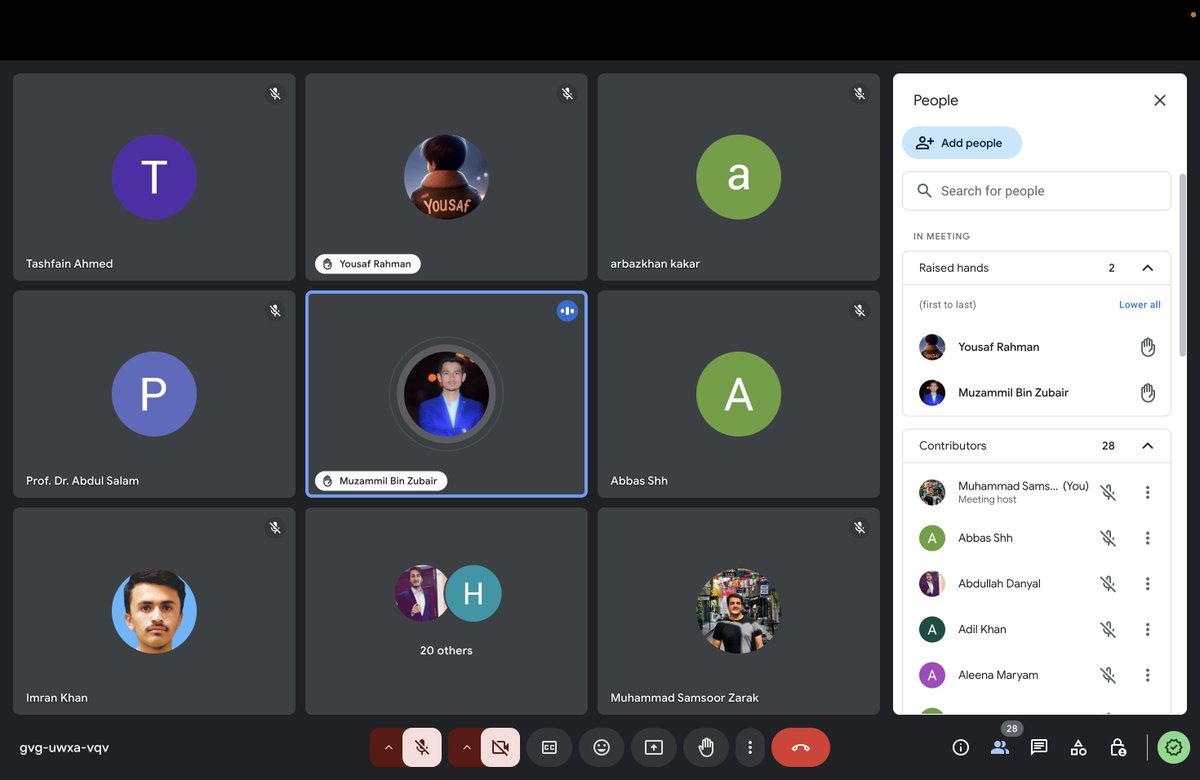Click the Add people button

pyautogui.click(x=962, y=143)
